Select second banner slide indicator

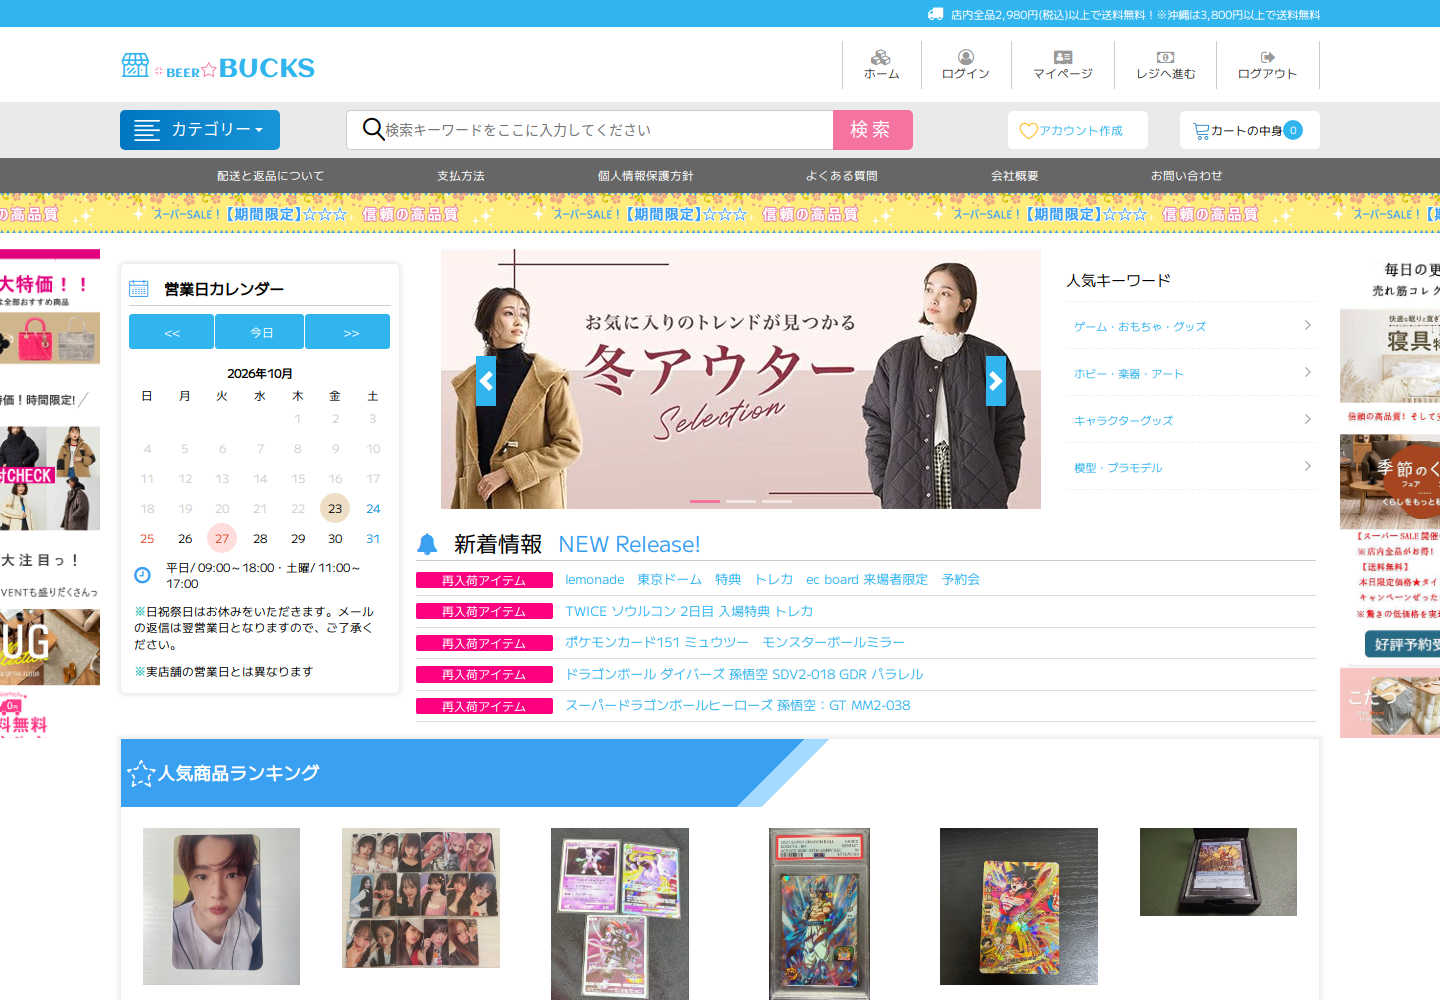741,501
